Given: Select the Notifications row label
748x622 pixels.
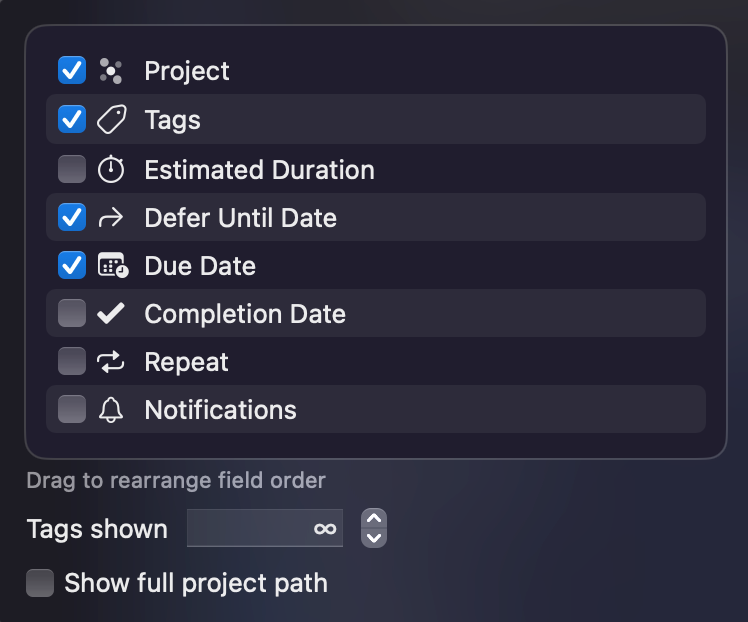Looking at the screenshot, I should click(x=220, y=410).
